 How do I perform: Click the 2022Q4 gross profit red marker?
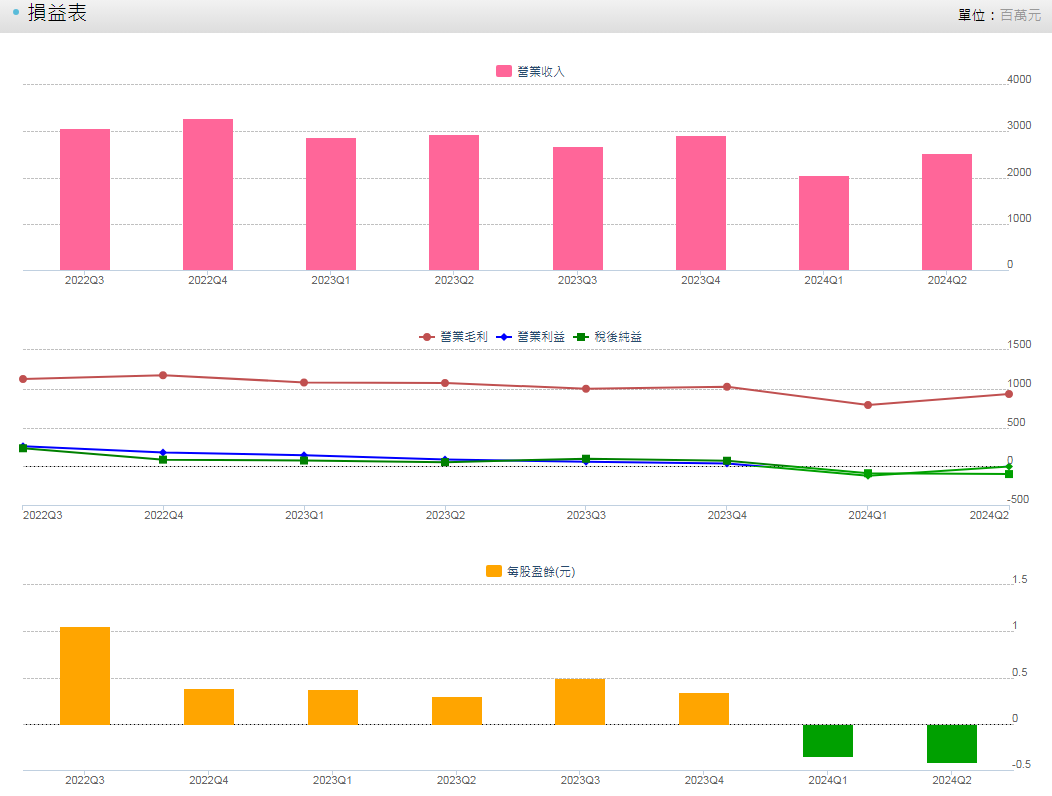coord(163,375)
